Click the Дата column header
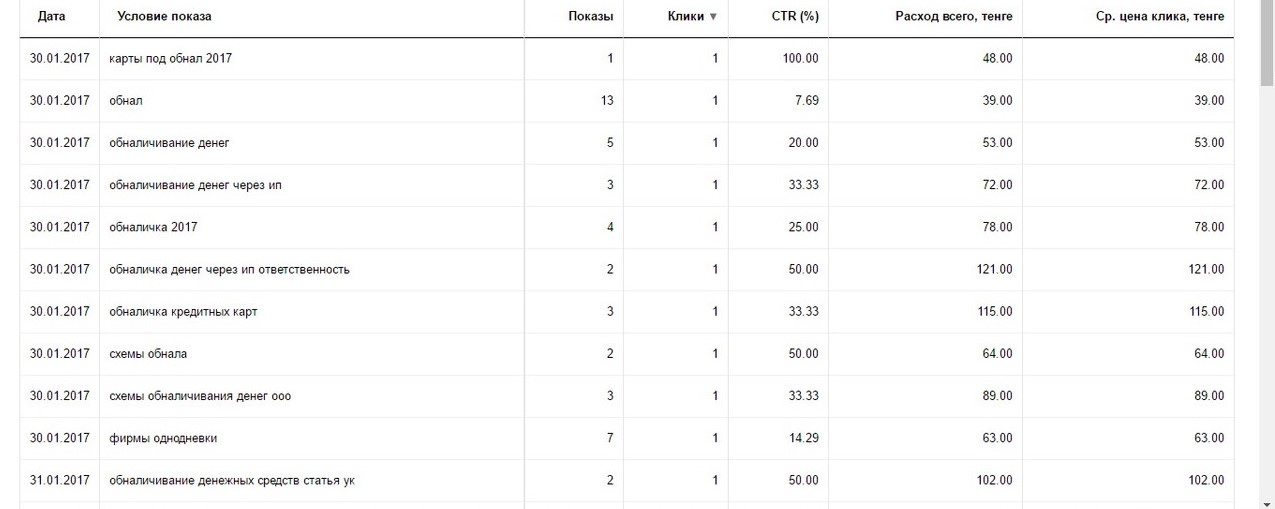Screen dimensions: 1275x509 coord(51,17)
